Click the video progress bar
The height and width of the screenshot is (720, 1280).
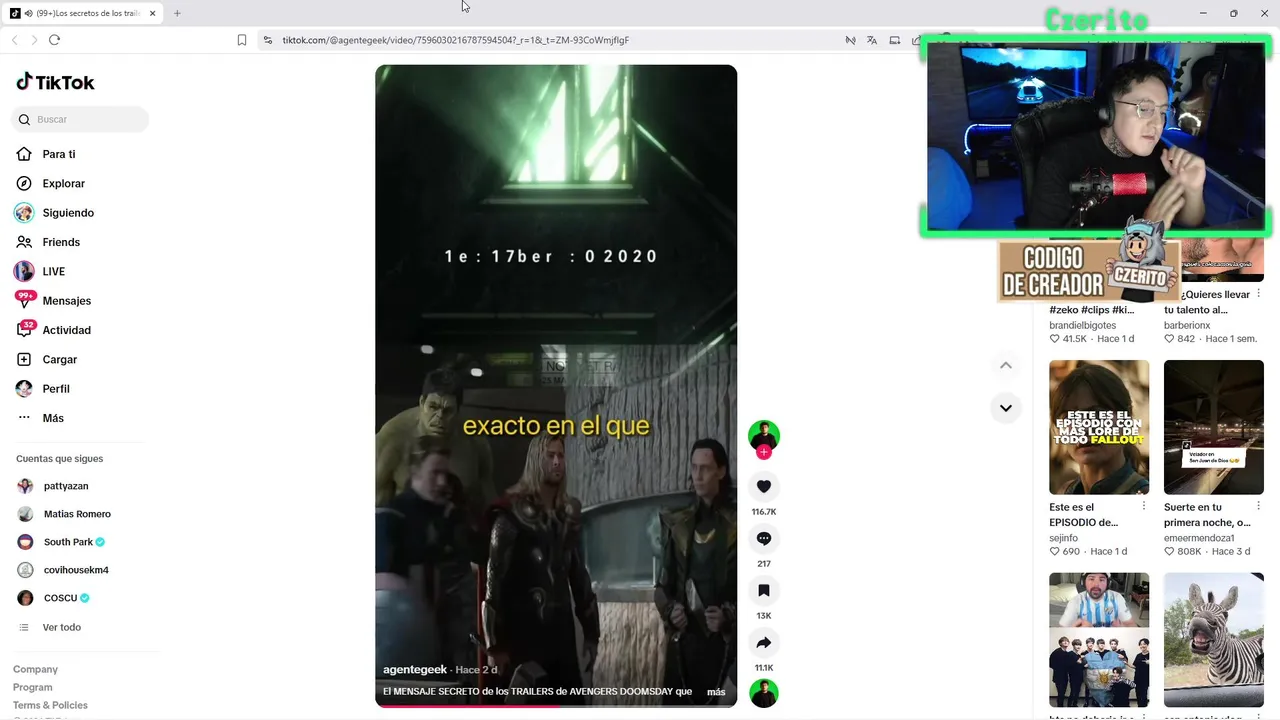[x=556, y=706]
